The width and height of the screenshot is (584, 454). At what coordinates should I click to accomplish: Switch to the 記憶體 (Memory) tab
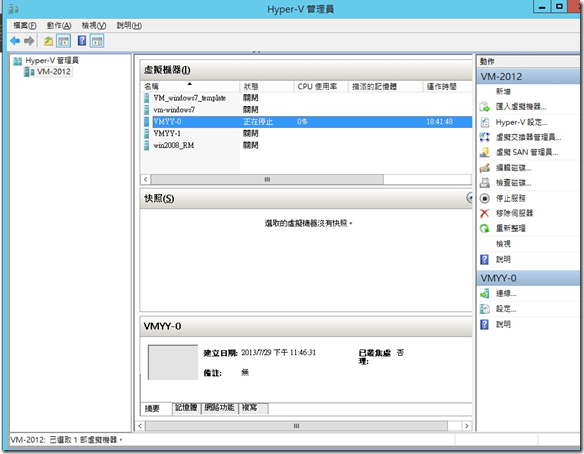[186, 408]
